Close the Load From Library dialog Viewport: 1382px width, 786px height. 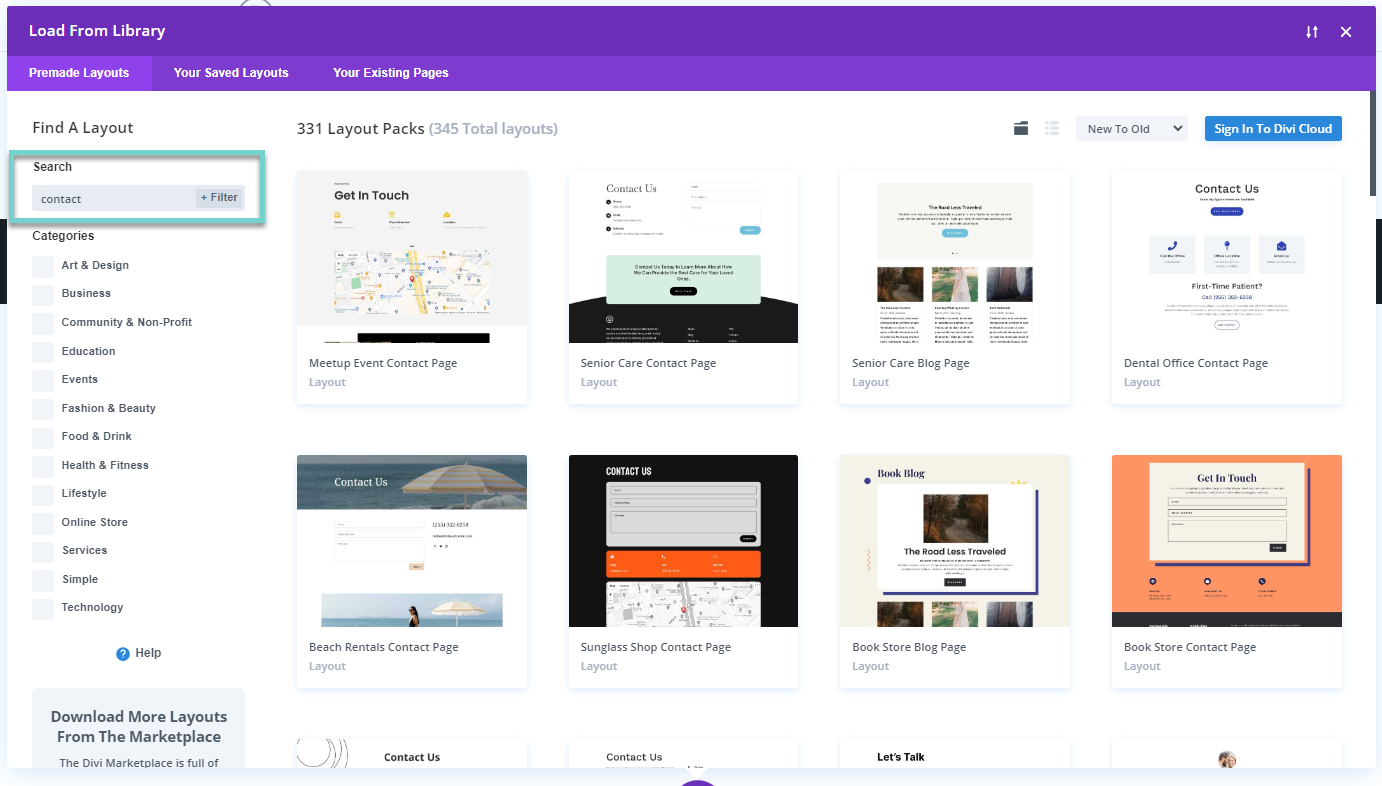pyautogui.click(x=1346, y=32)
